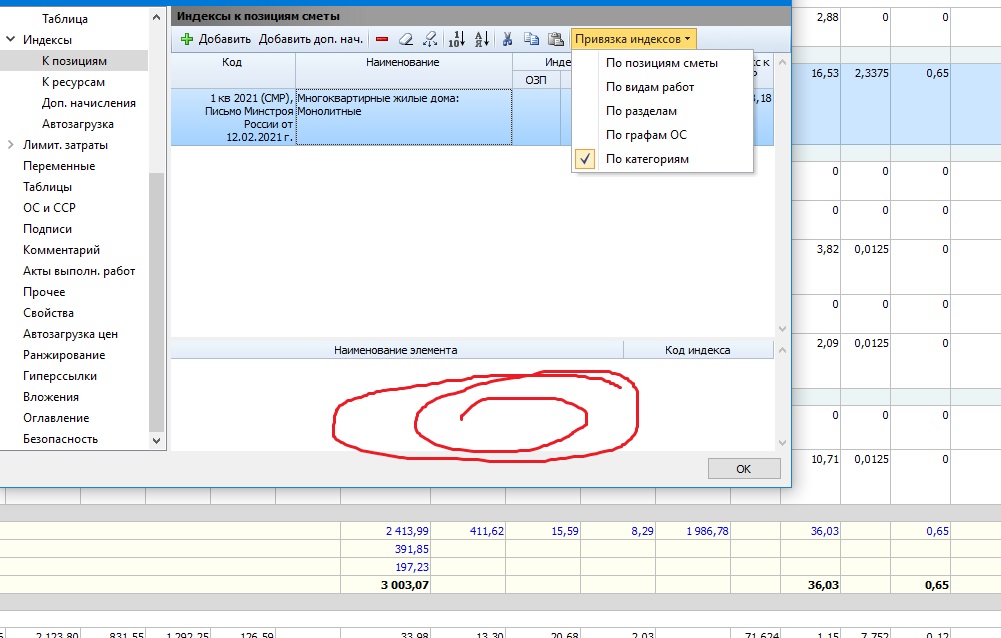1001x638 pixels.
Task: Click Добавить доп. нач. button
Action: point(310,39)
